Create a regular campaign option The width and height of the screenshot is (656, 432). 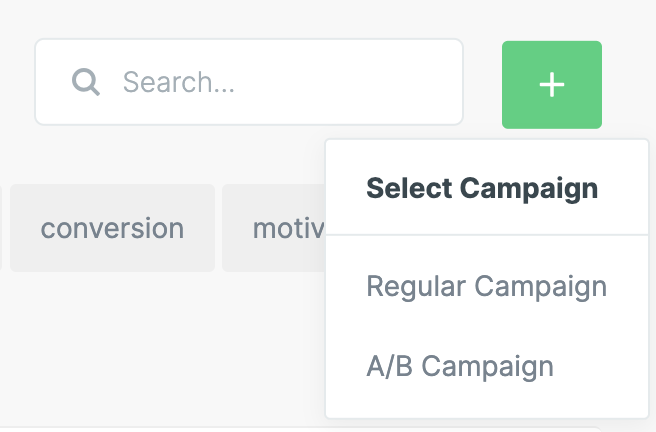pos(486,287)
